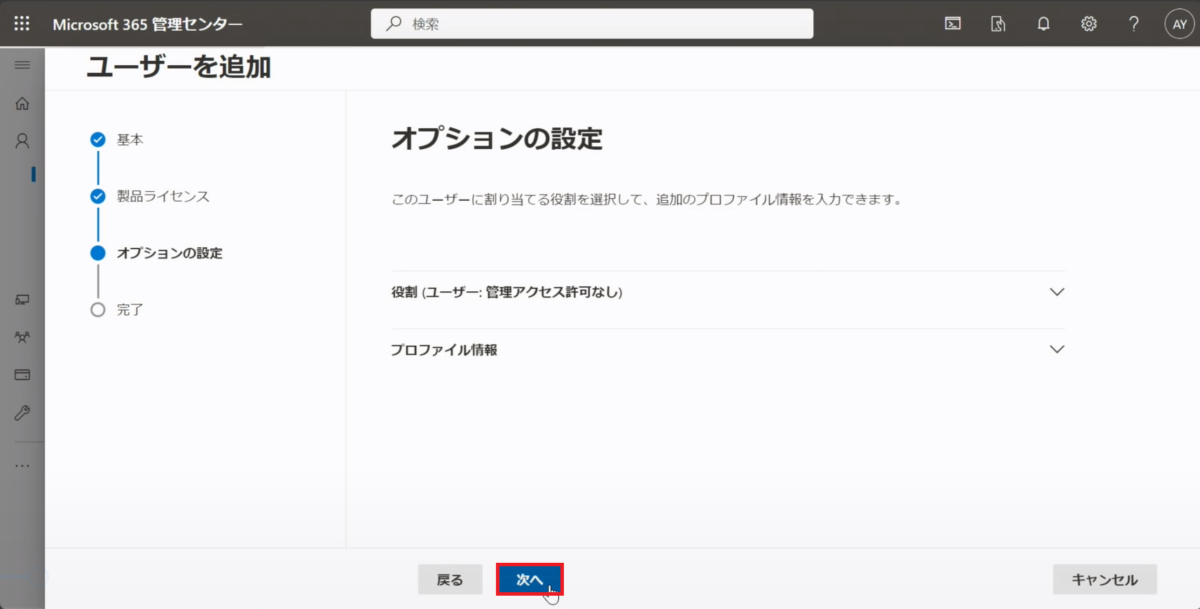Open the notifications bell
The image size is (1200, 609).
point(1043,24)
